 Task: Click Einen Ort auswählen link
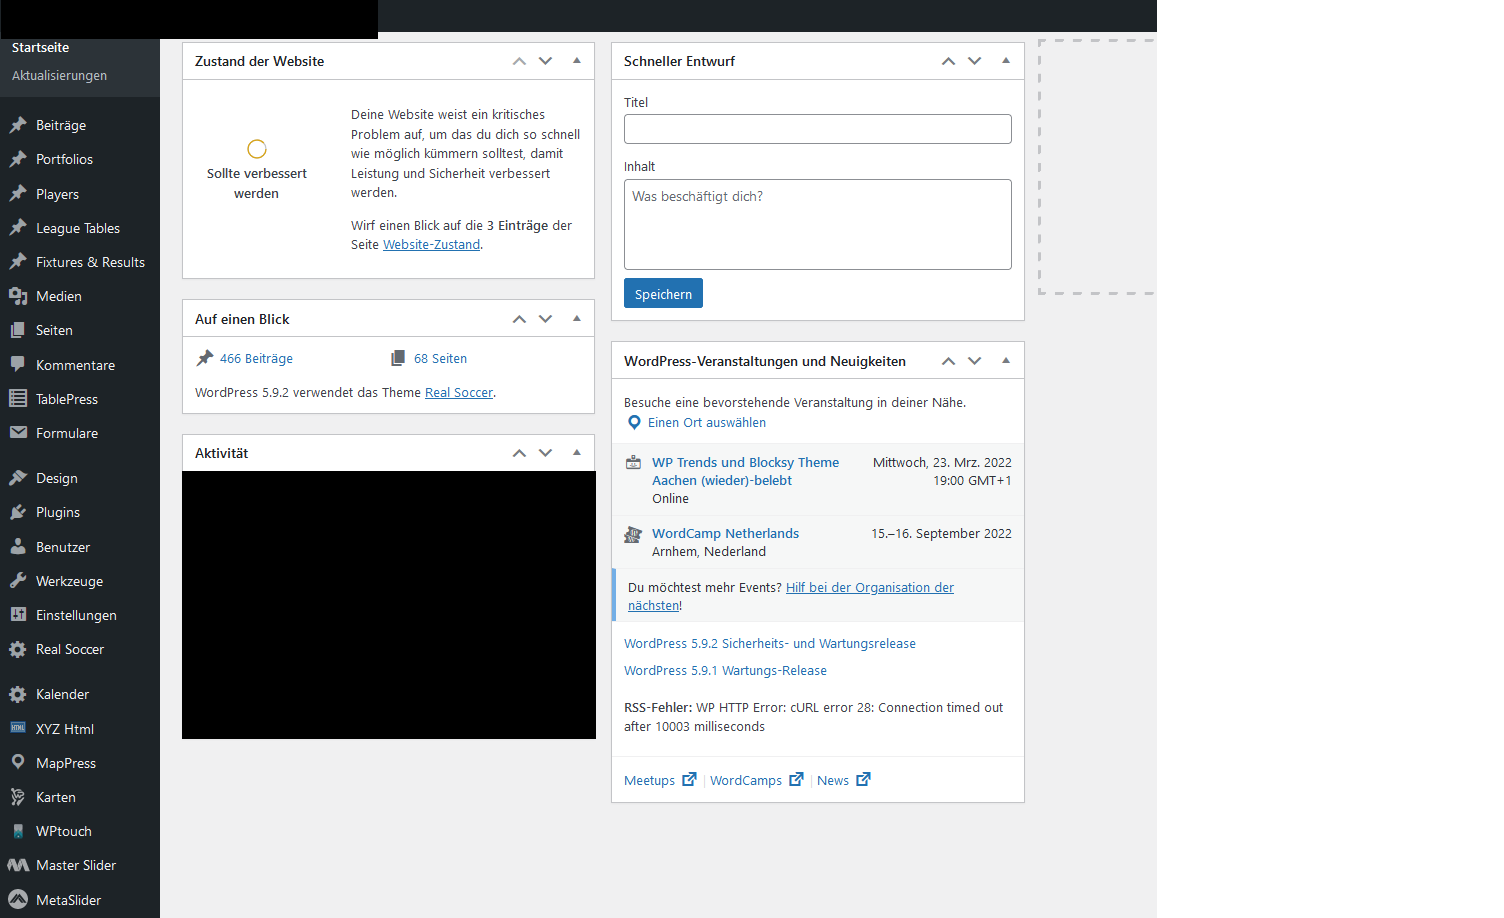click(x=707, y=423)
